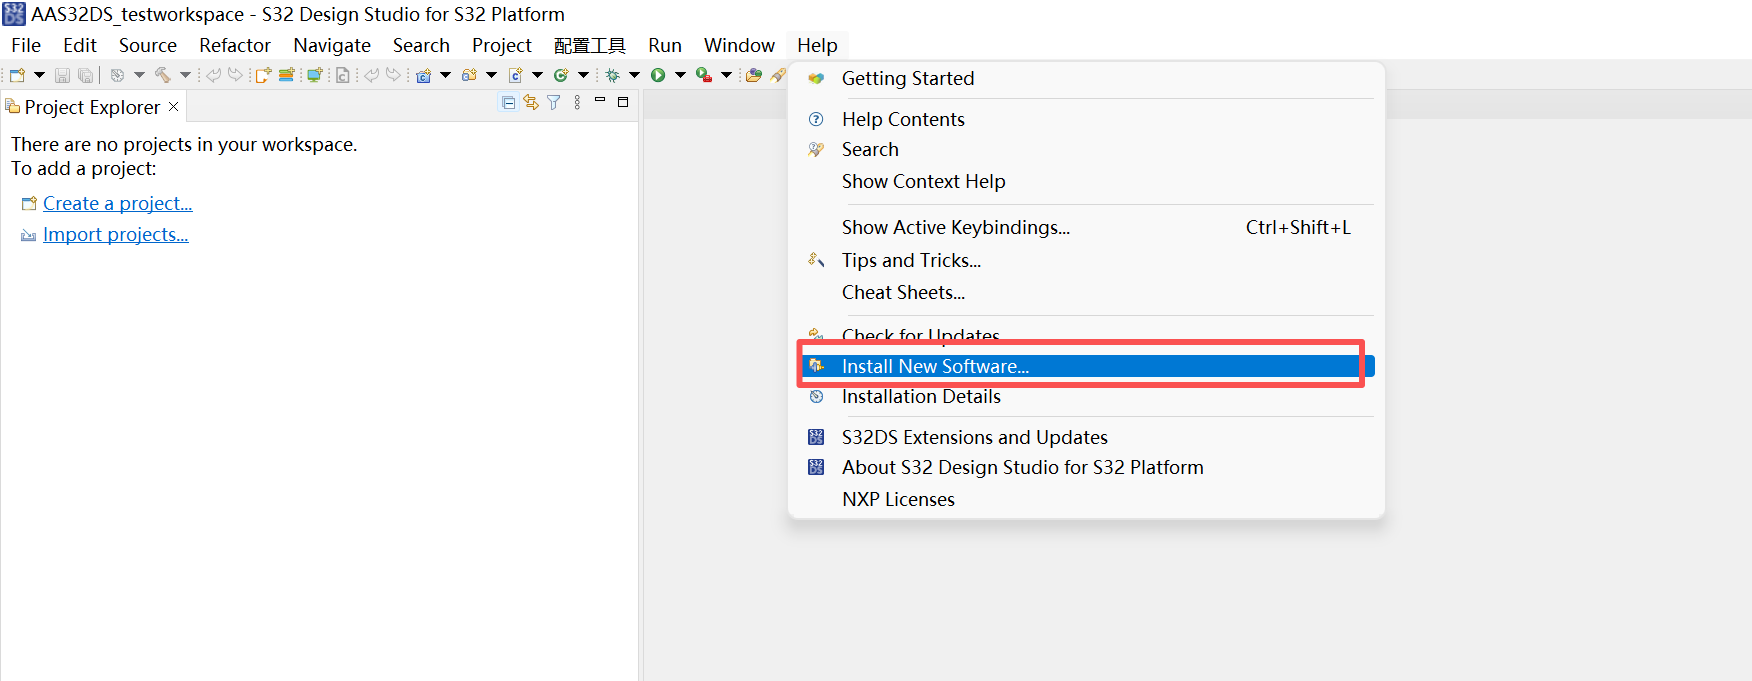Click the Save toolbar icon

[62, 75]
